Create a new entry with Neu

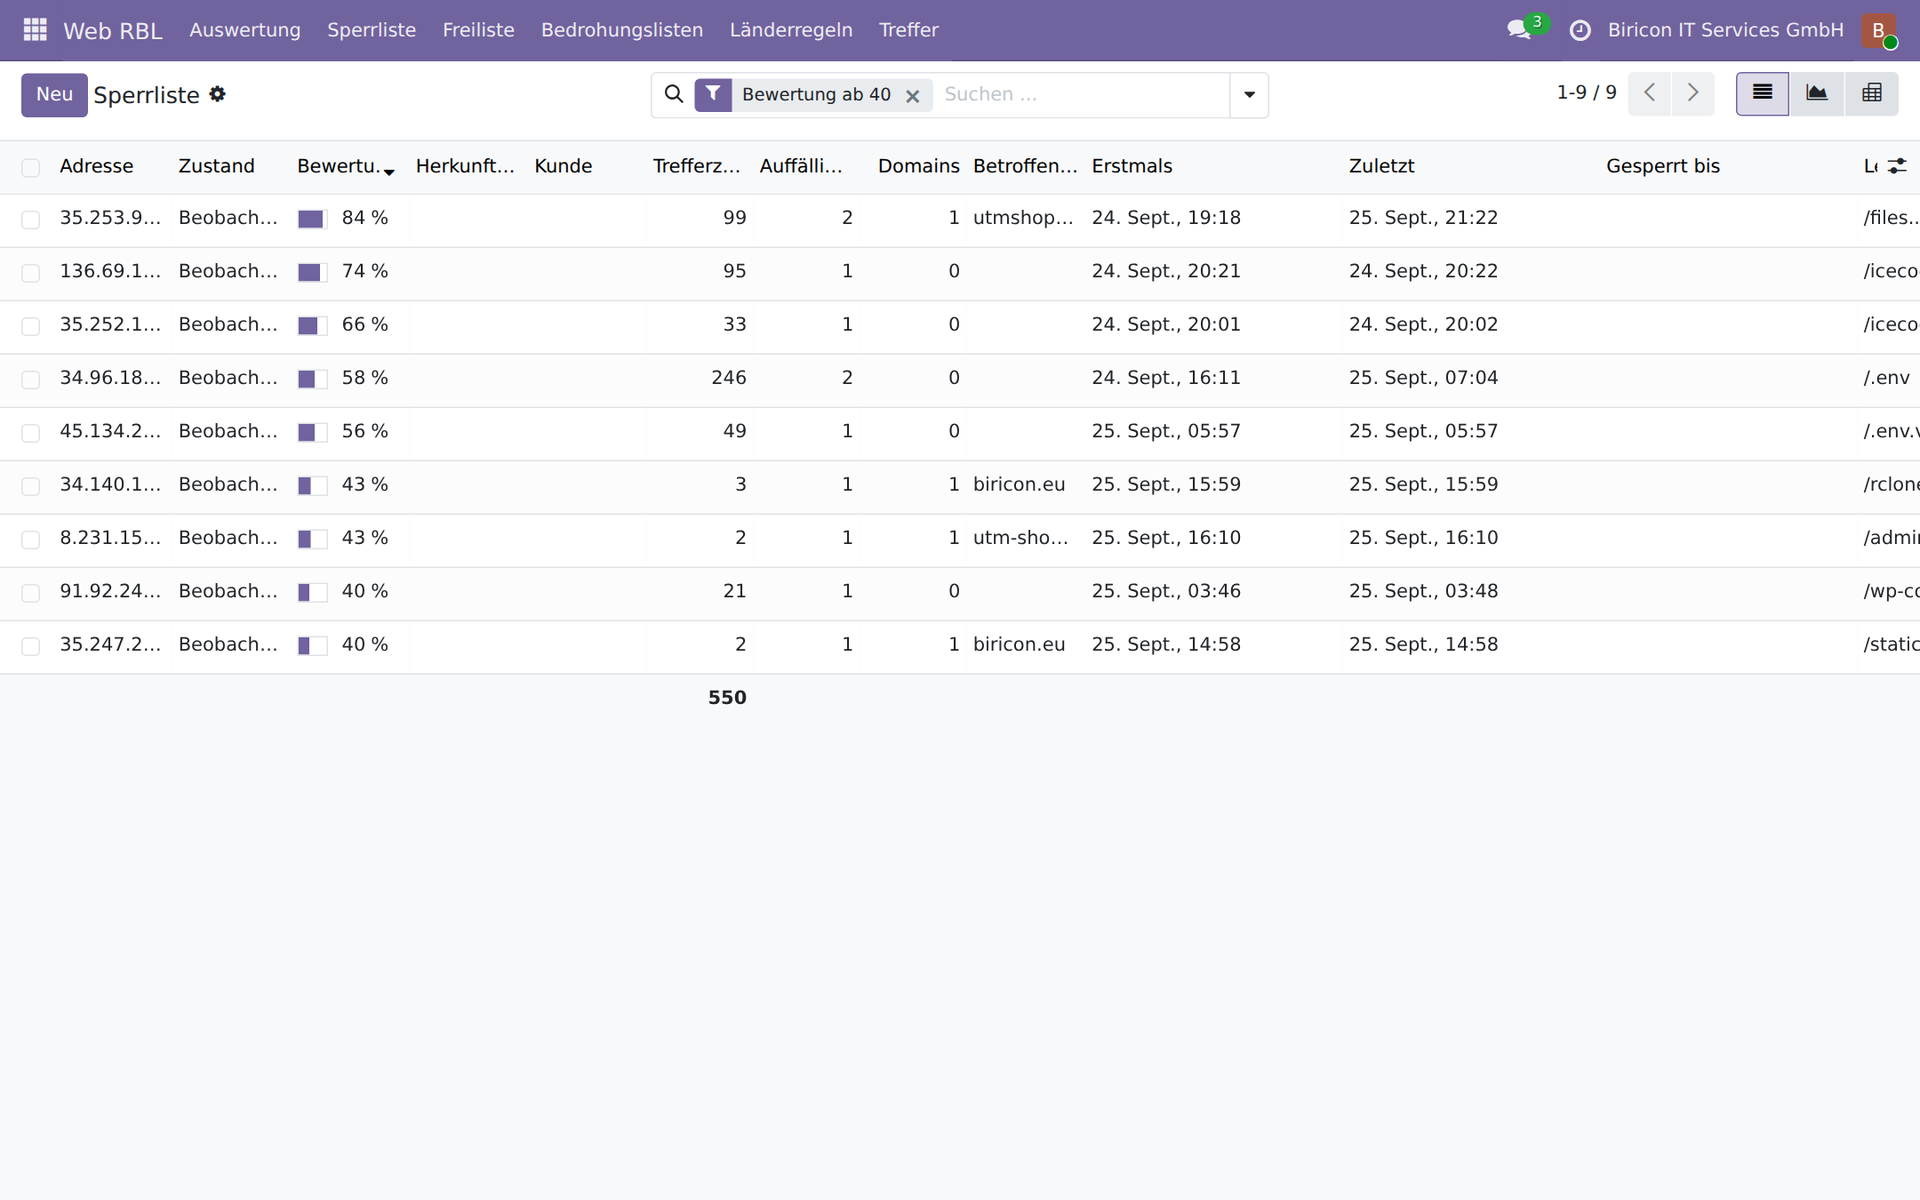point(54,95)
